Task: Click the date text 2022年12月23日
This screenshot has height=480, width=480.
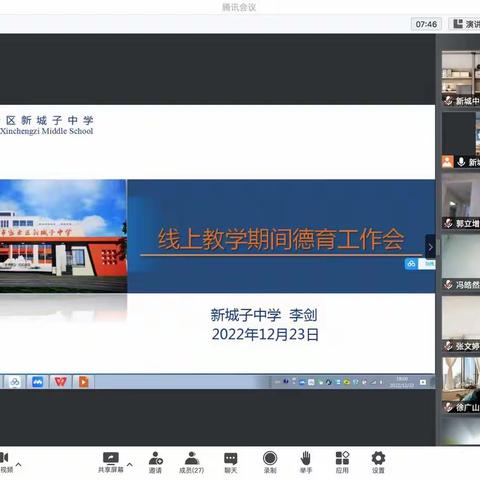Action: [265, 334]
